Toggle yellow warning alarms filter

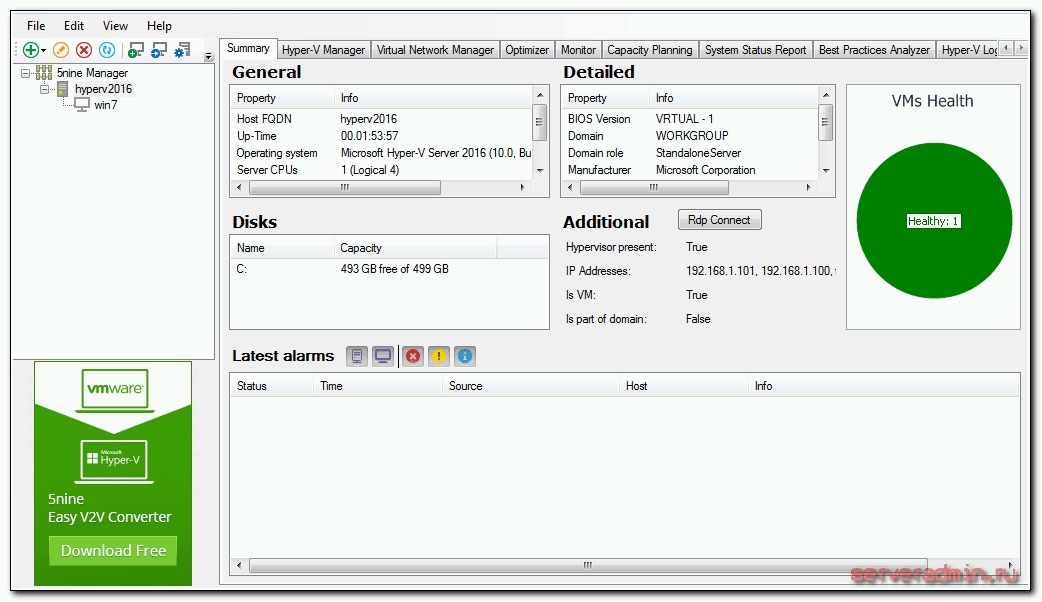click(439, 356)
